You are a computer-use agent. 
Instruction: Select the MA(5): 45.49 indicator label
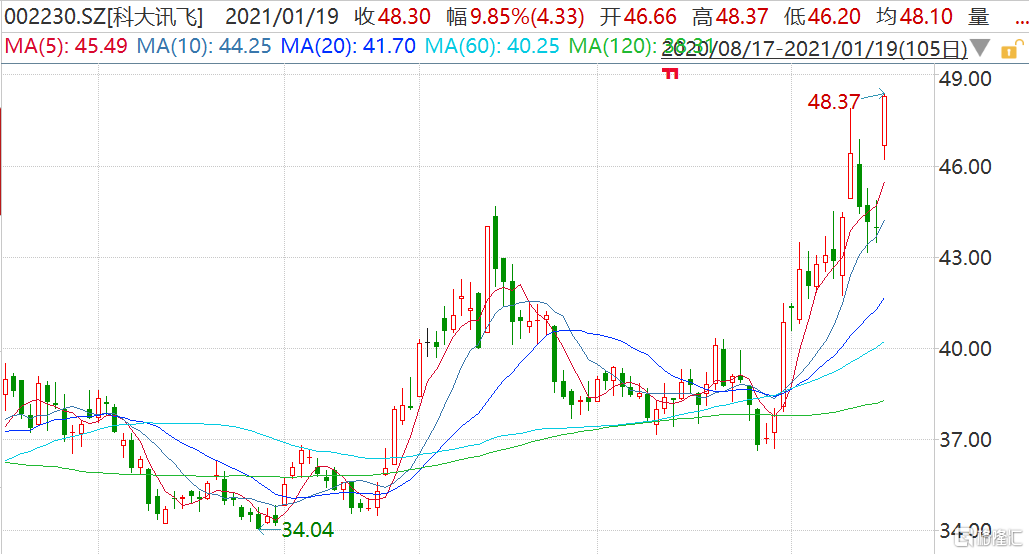(x=66, y=46)
